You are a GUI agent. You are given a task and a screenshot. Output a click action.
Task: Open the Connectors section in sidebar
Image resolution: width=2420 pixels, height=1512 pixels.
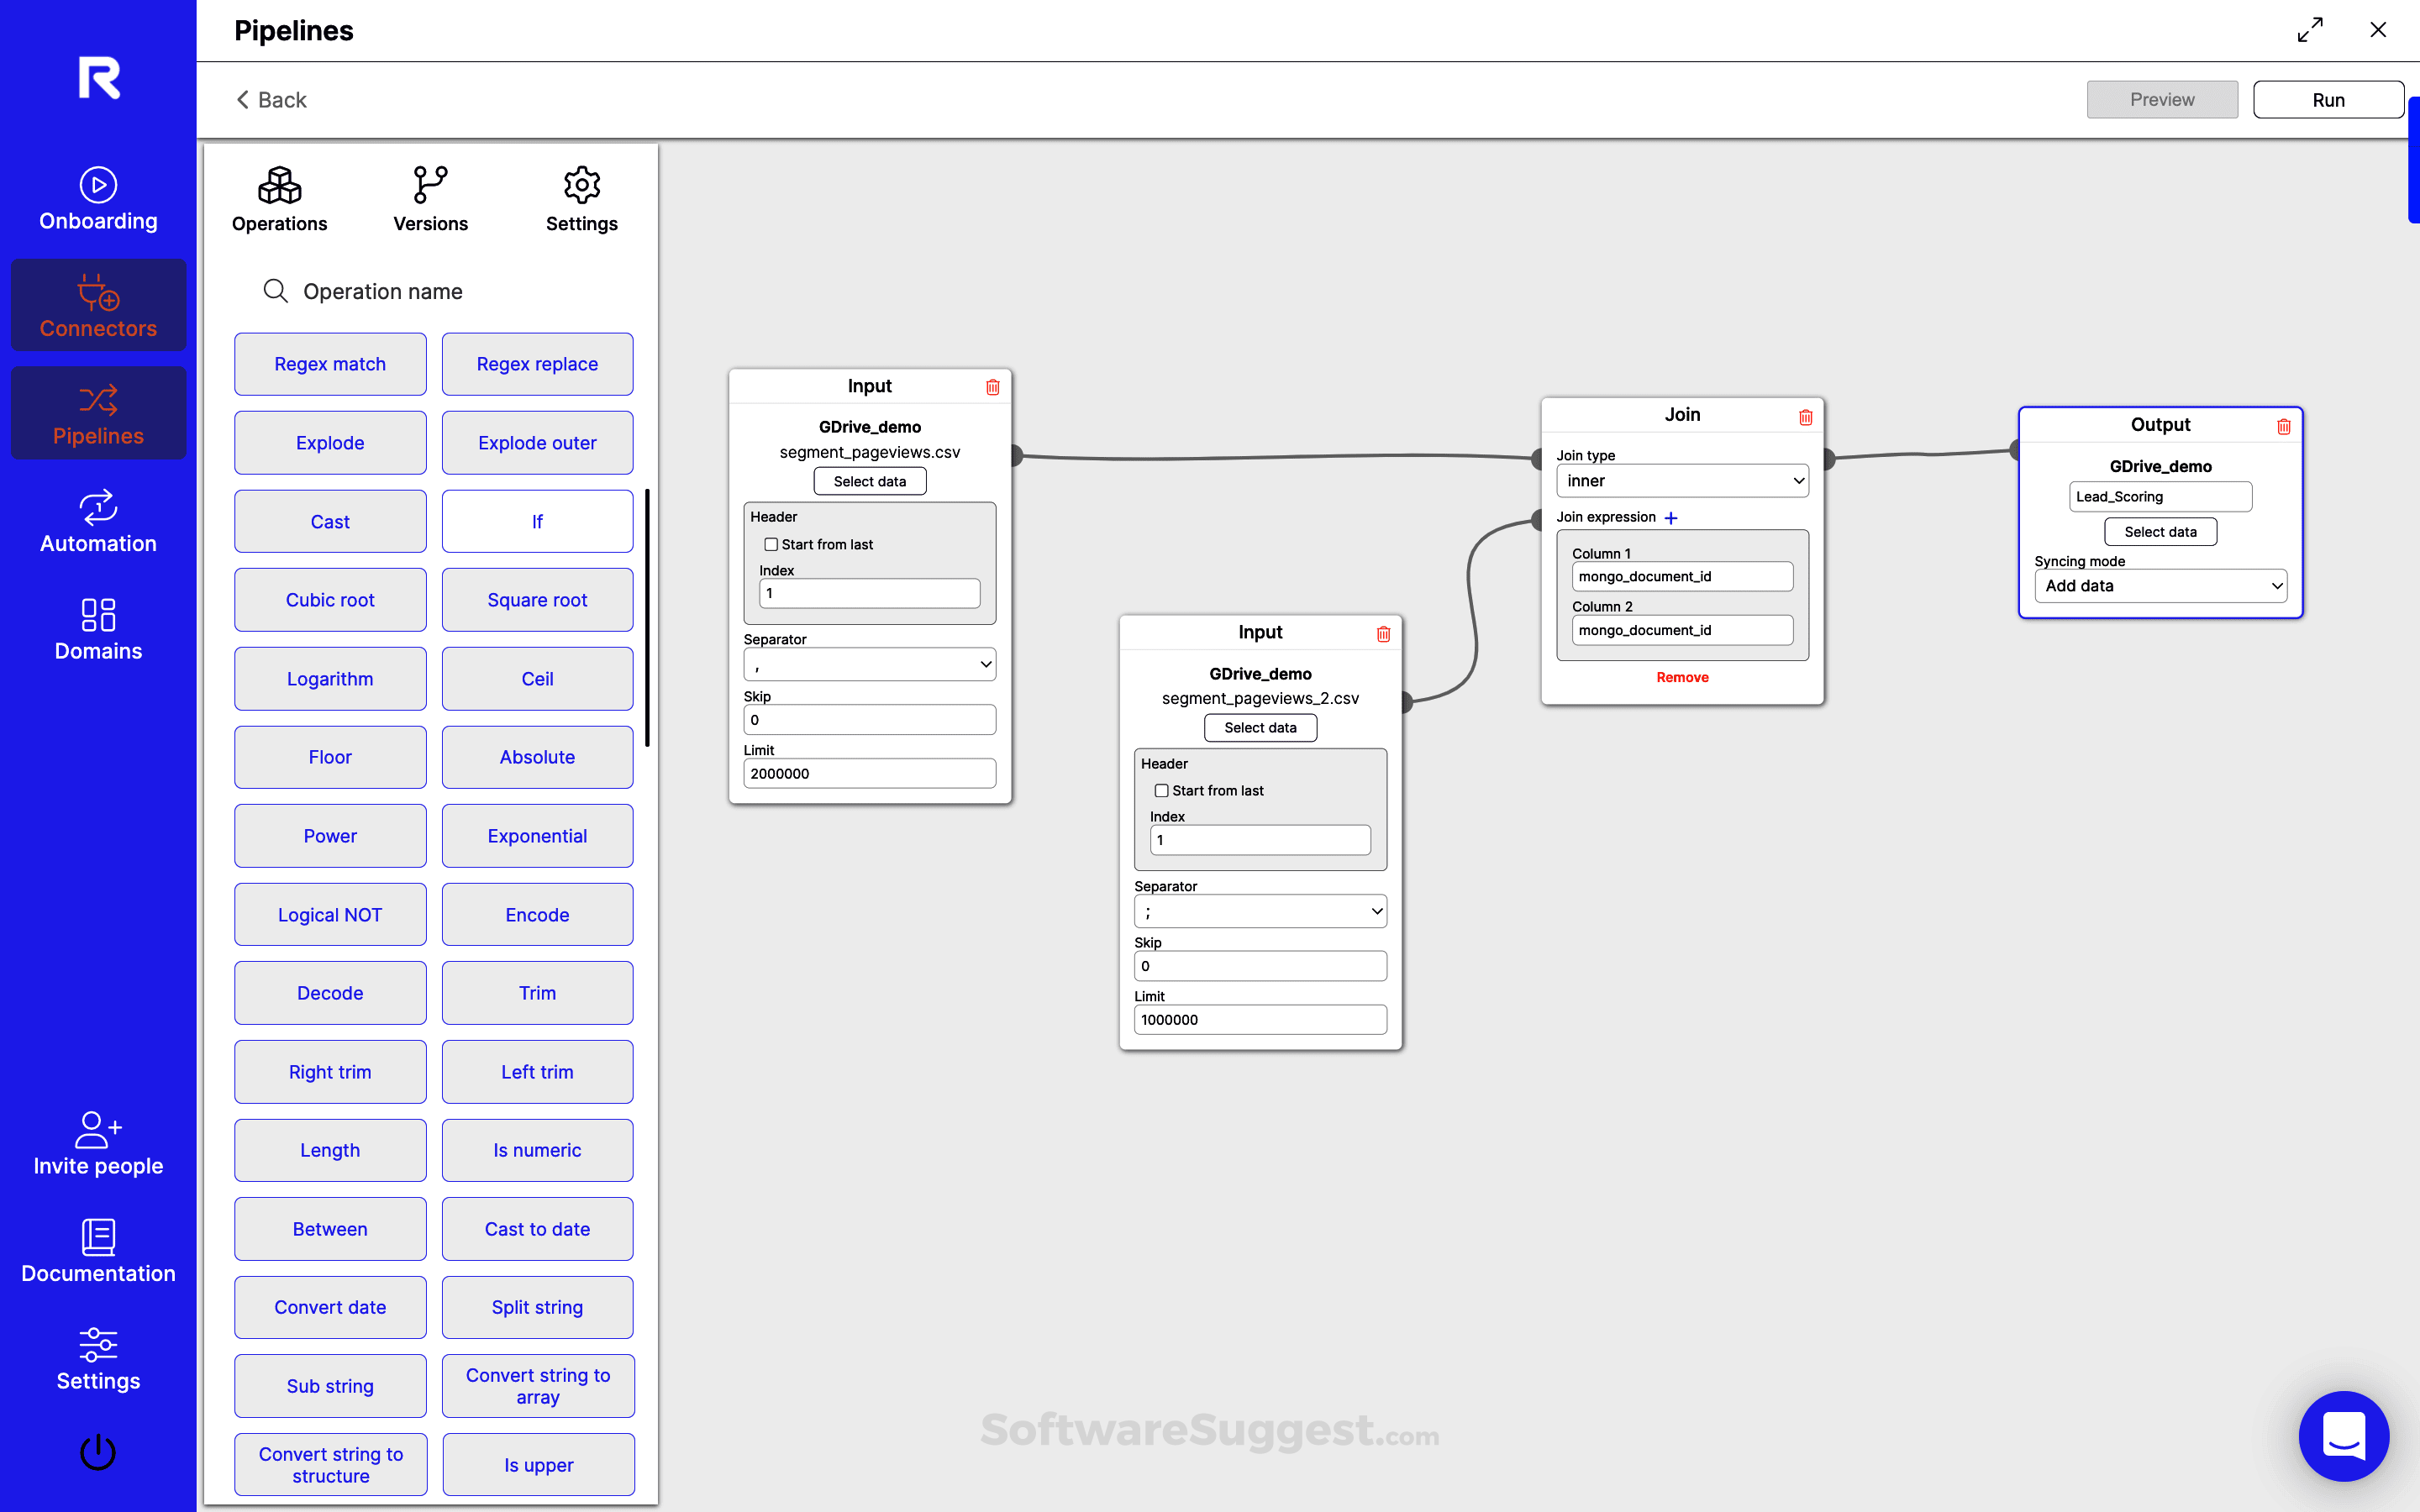point(97,305)
